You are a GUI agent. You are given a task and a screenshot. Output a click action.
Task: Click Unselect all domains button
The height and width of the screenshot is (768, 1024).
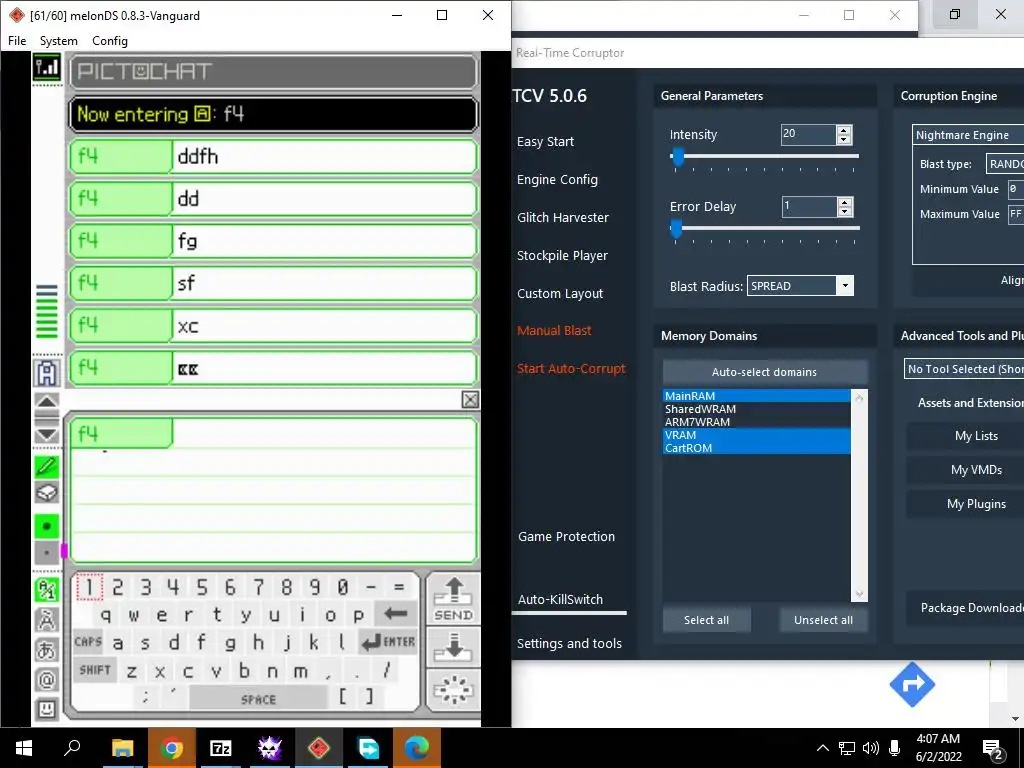(824, 620)
